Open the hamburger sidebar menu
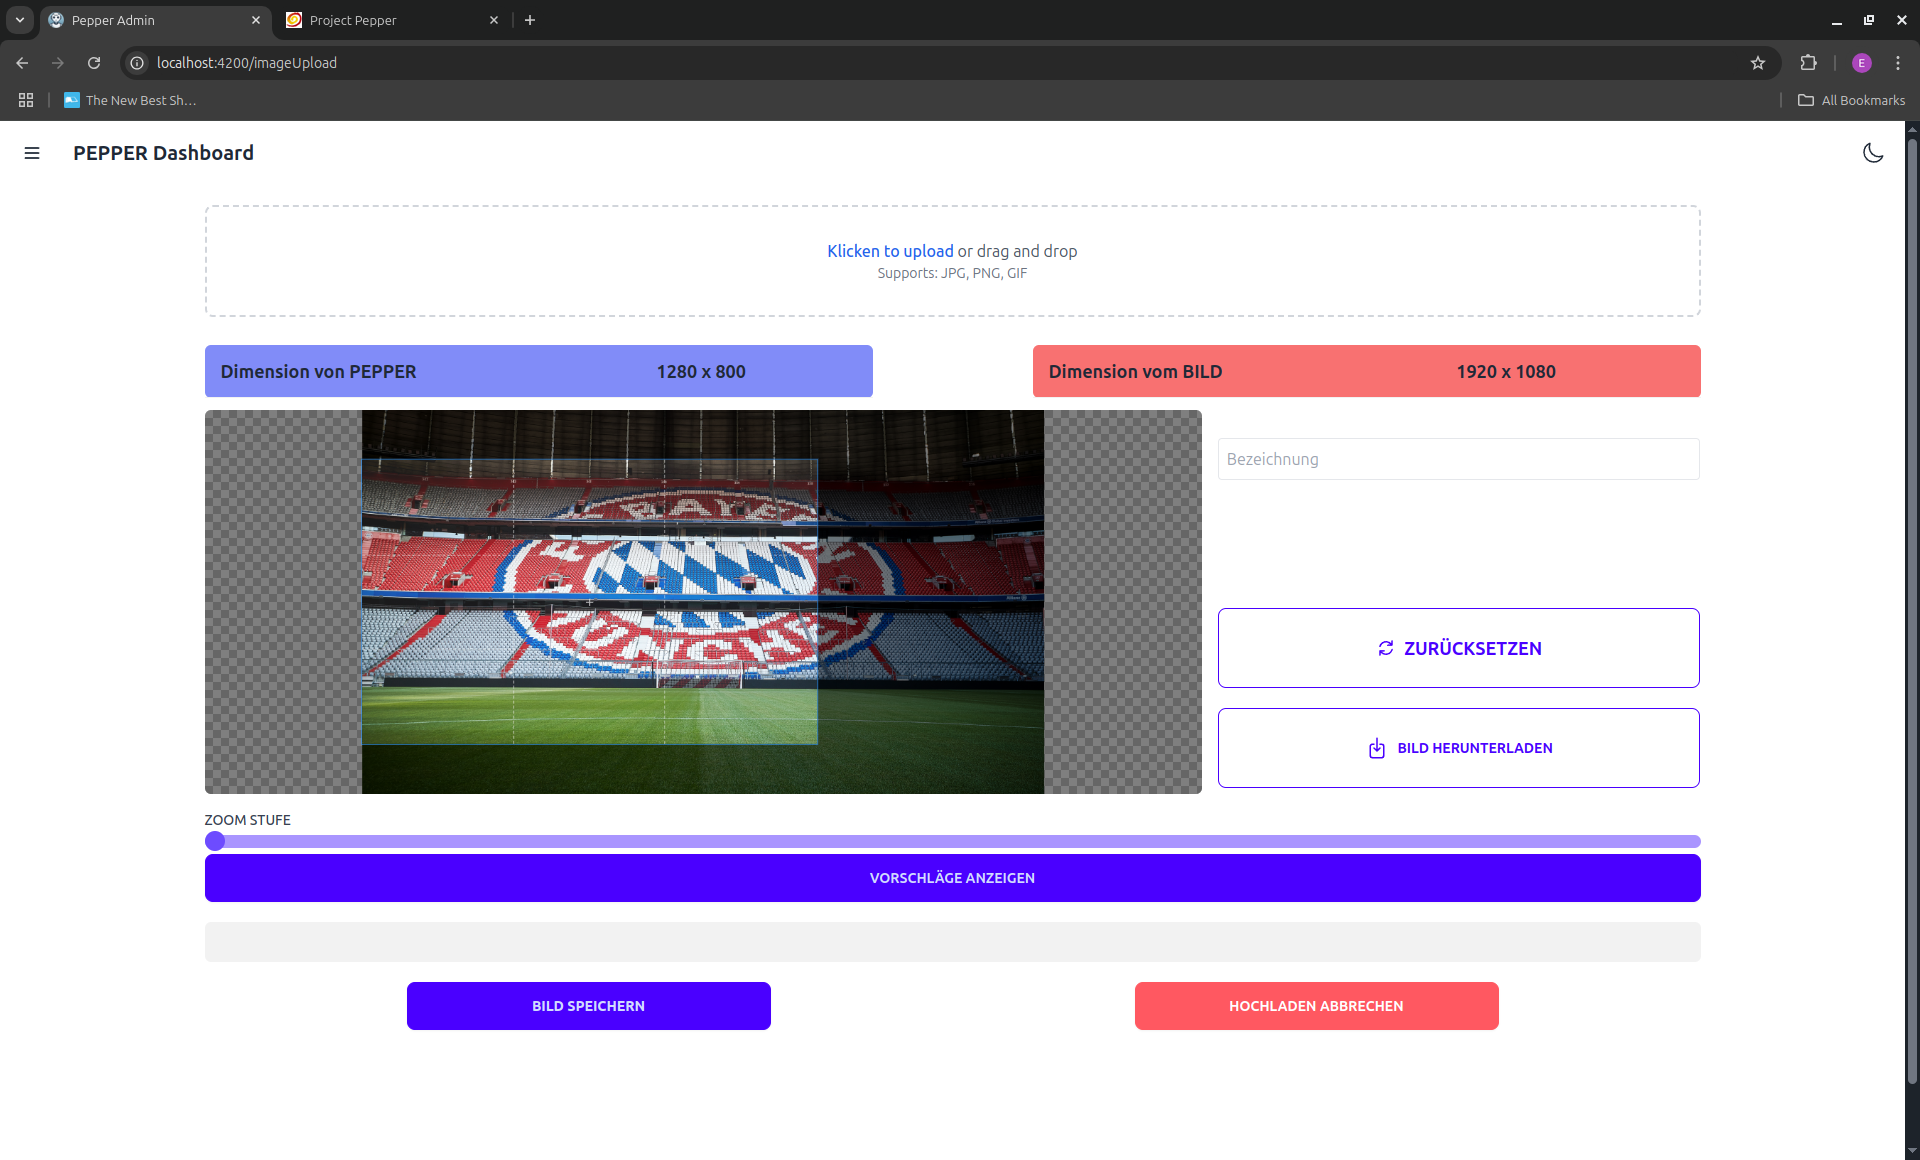 pos(32,153)
